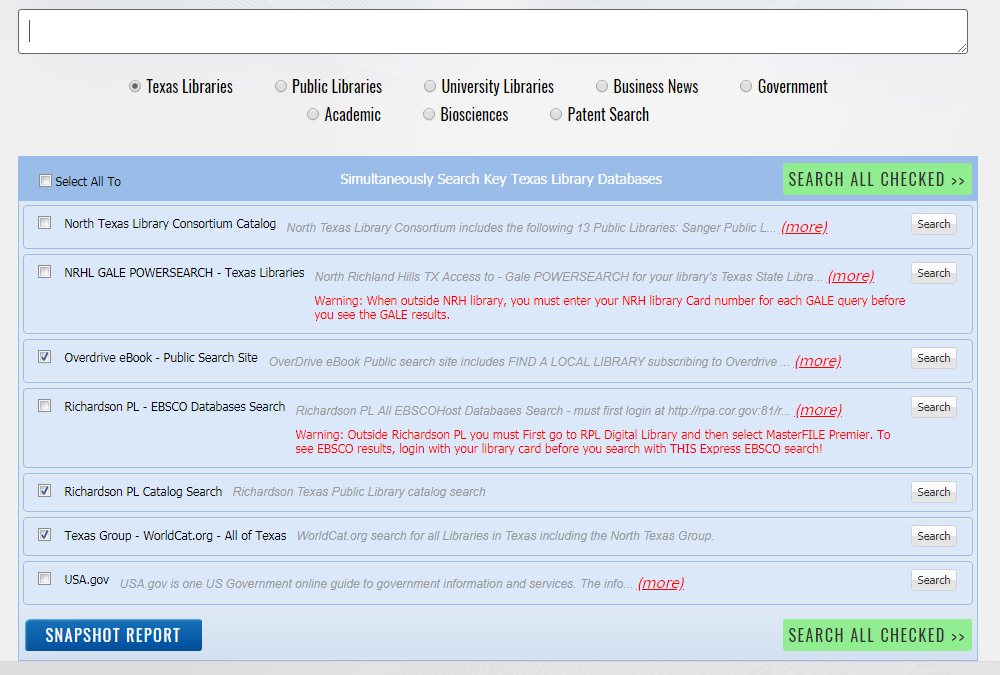Uncheck Richardson PL Catalog Search
The width and height of the screenshot is (1000, 675).
(45, 491)
